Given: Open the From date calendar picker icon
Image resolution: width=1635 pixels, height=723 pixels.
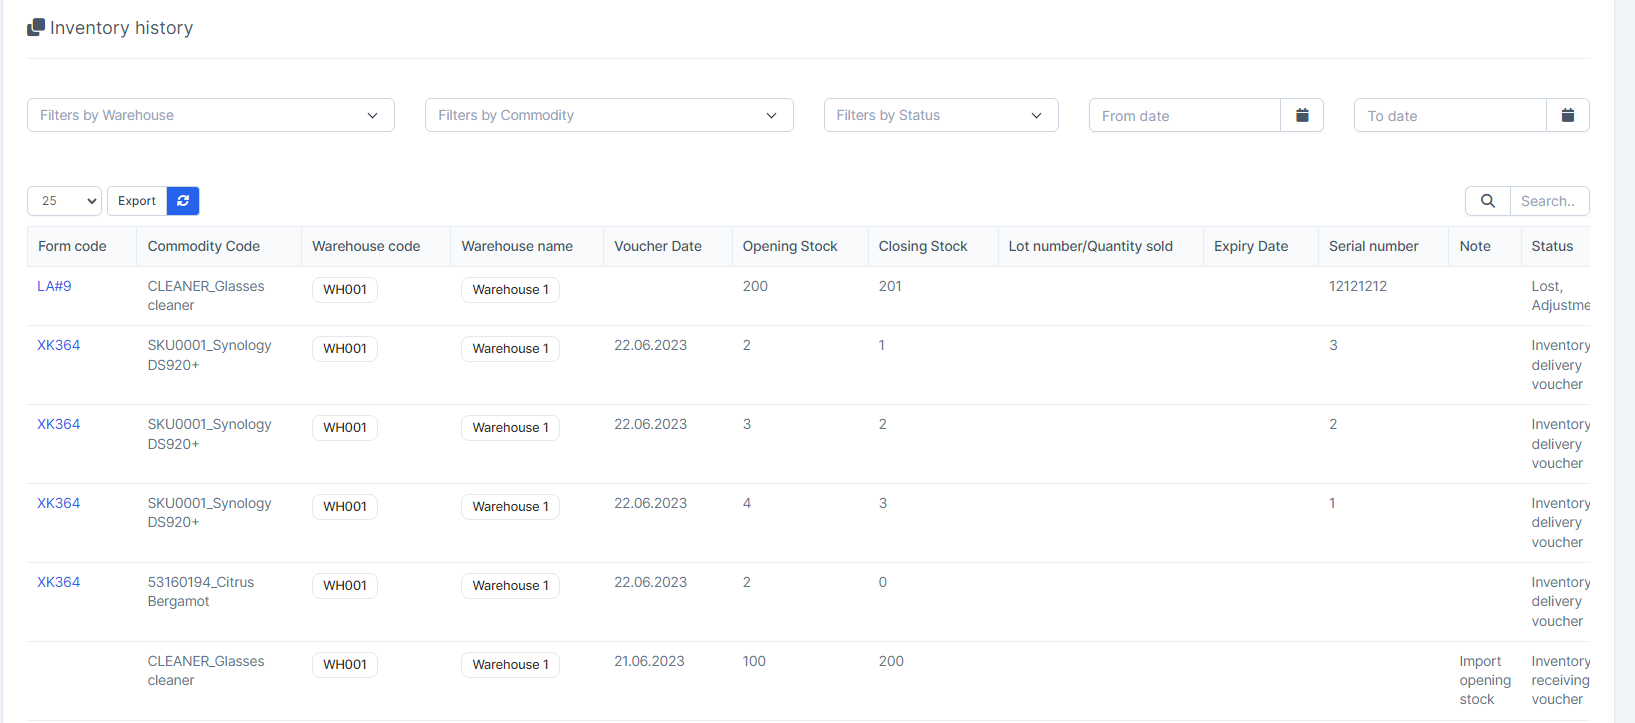Looking at the screenshot, I should click(1302, 115).
